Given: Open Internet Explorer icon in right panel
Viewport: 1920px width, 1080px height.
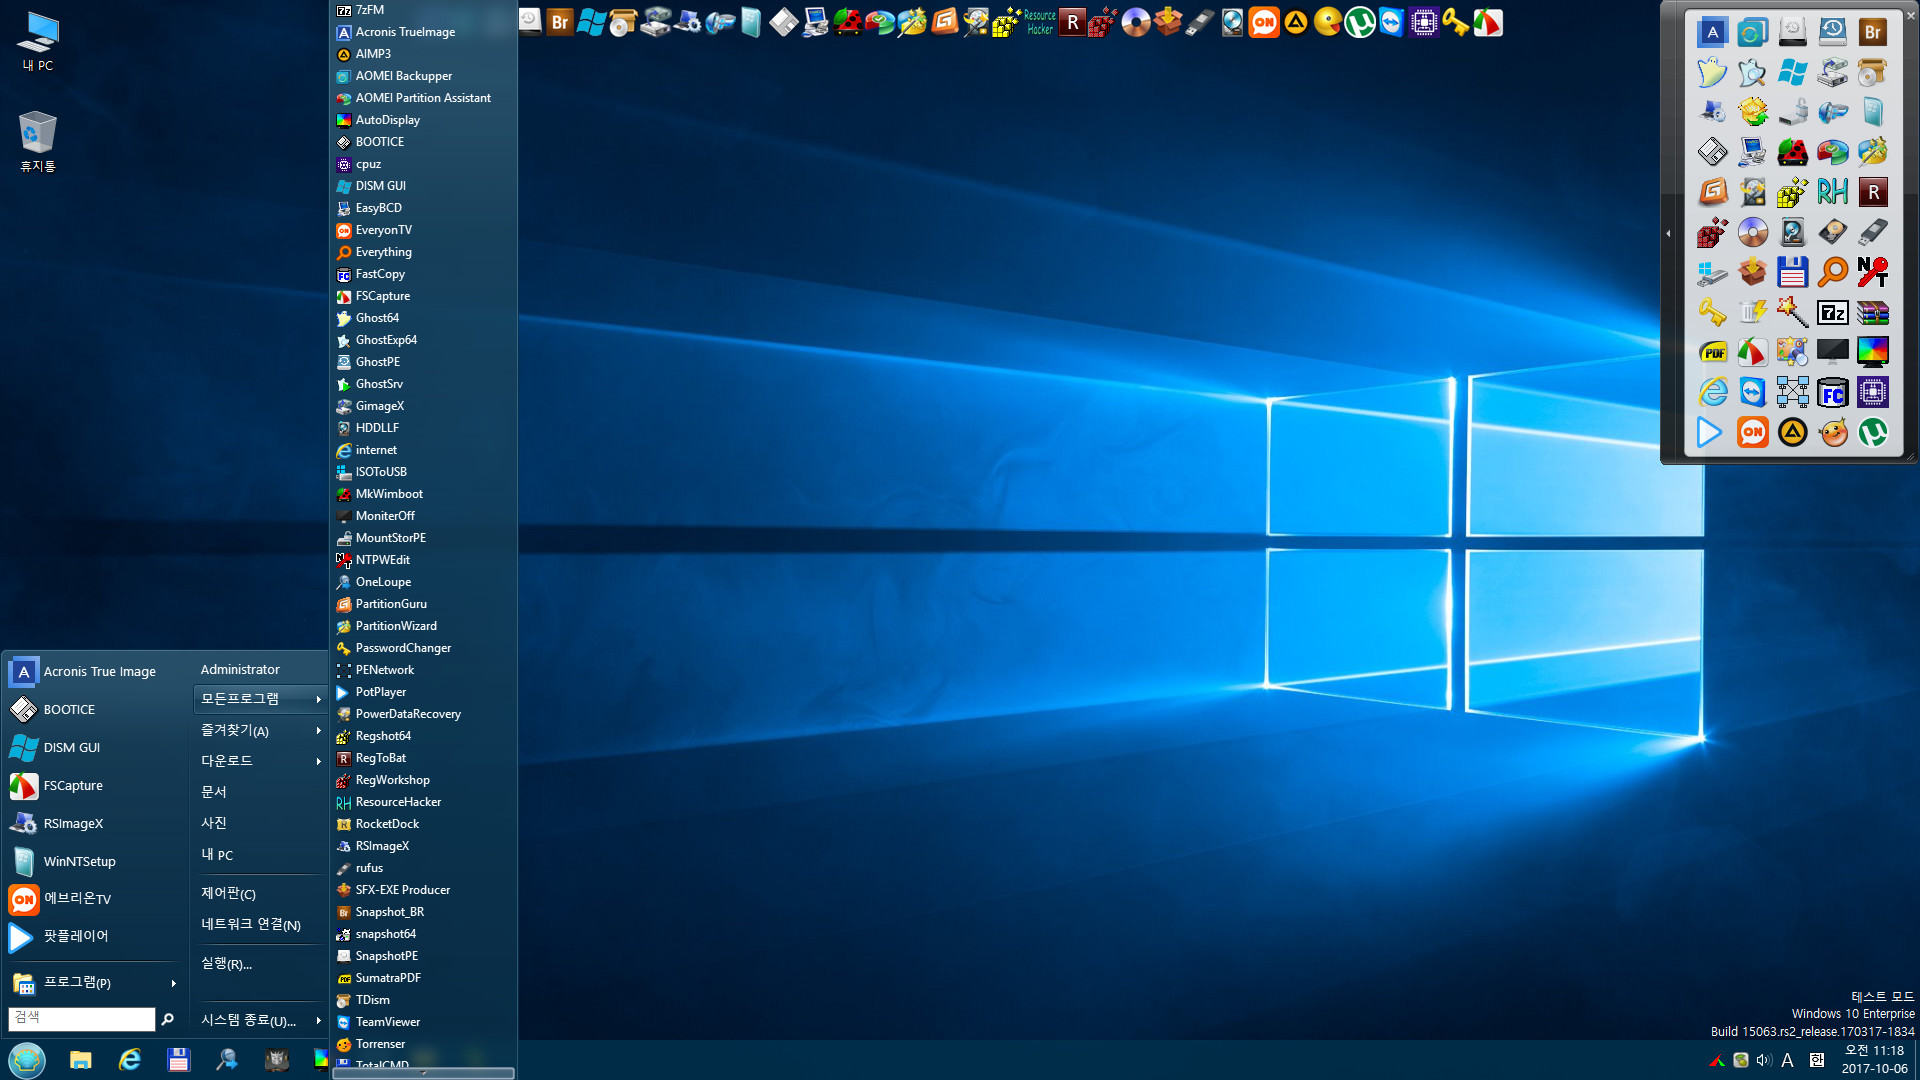Looking at the screenshot, I should tap(1712, 392).
